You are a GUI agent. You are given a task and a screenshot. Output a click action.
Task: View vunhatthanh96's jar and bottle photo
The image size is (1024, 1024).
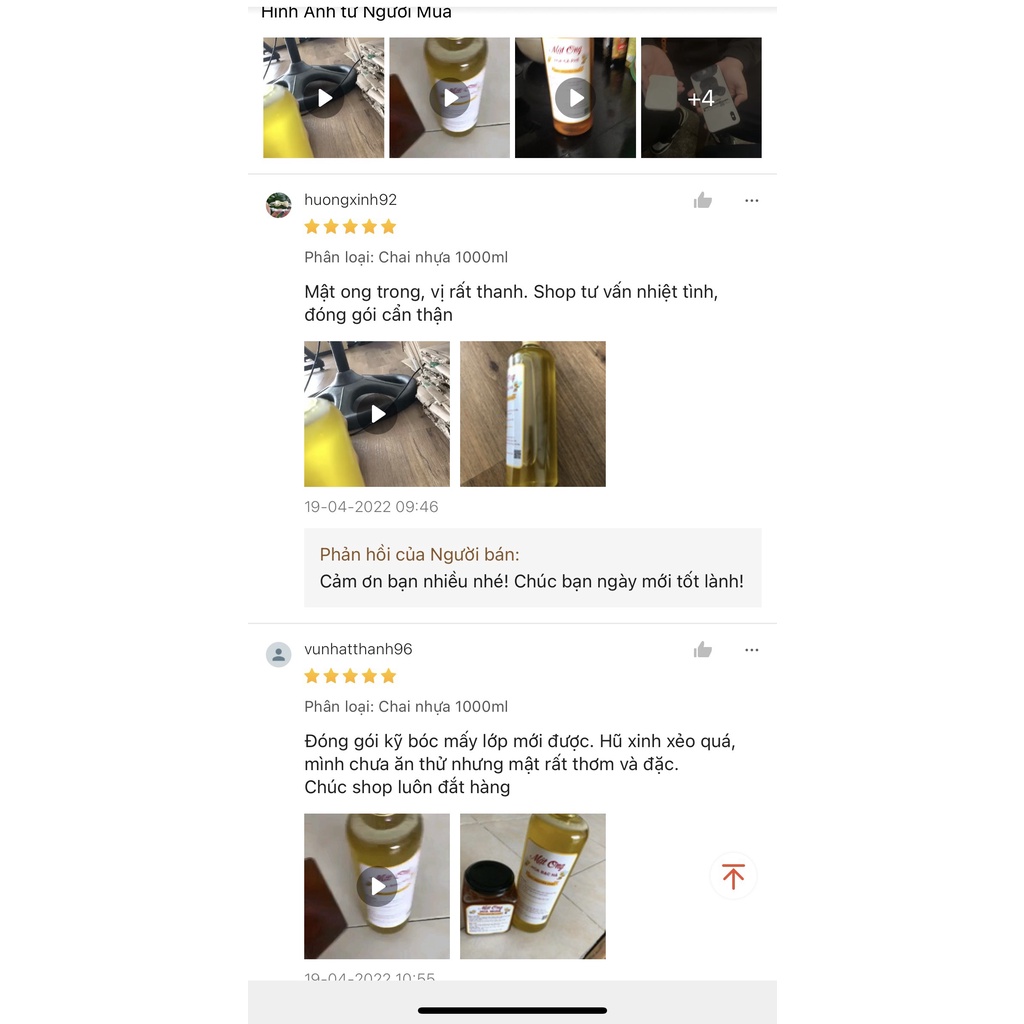[x=533, y=886]
